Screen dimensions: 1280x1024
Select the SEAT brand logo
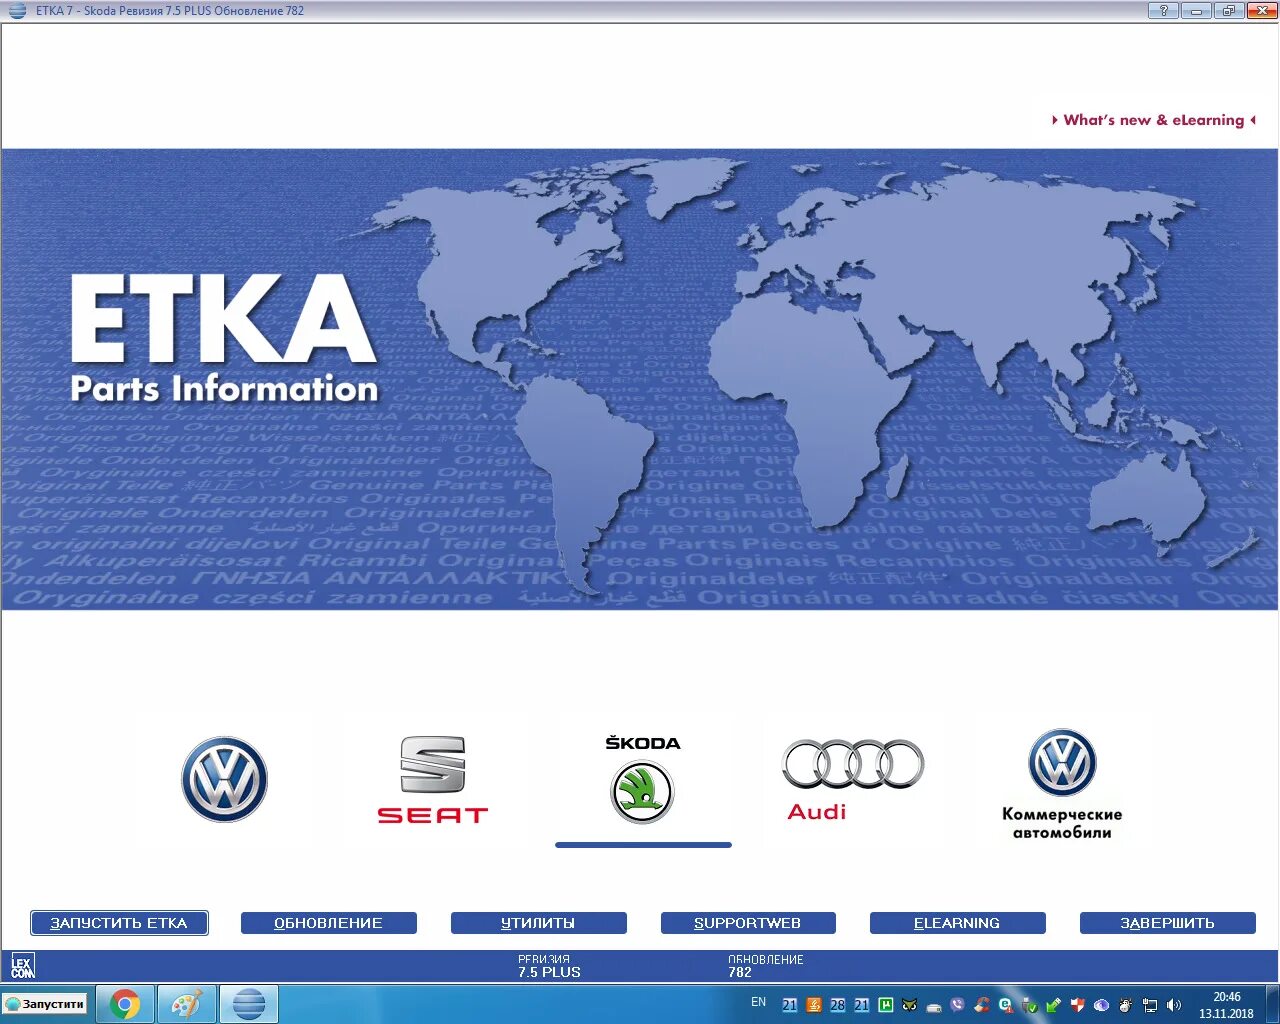(x=432, y=779)
